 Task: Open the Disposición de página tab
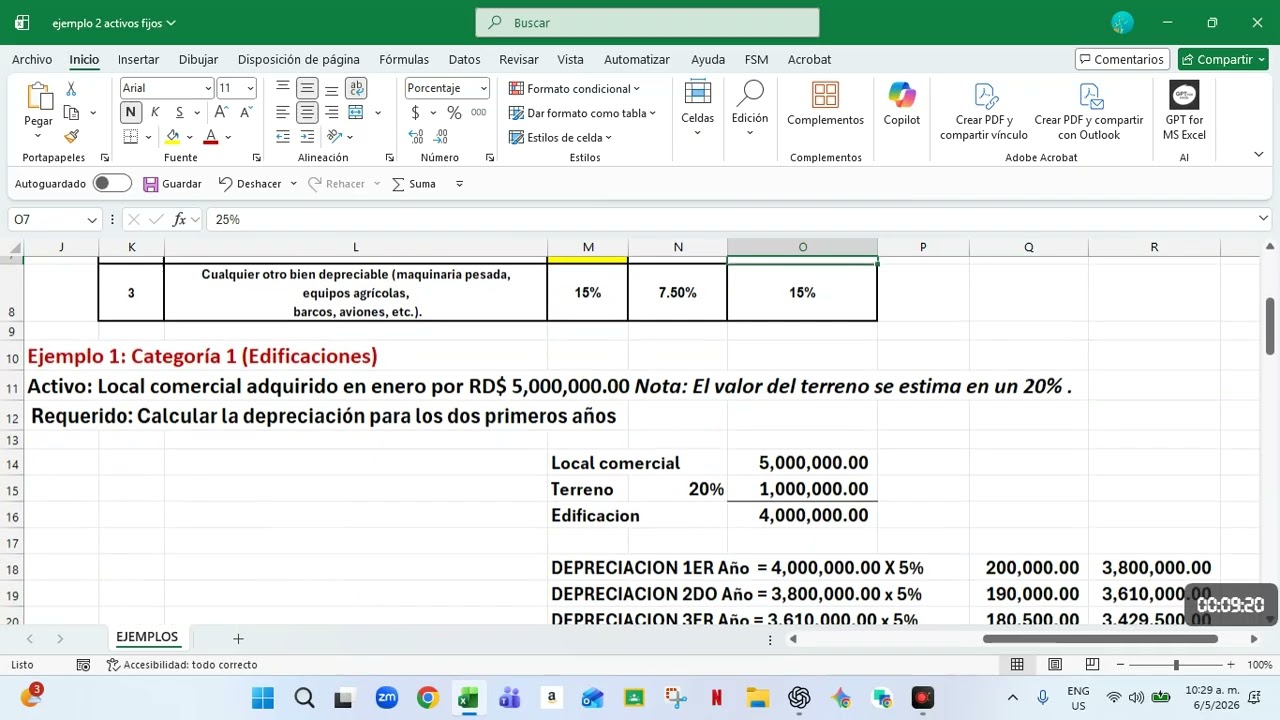coord(298,59)
